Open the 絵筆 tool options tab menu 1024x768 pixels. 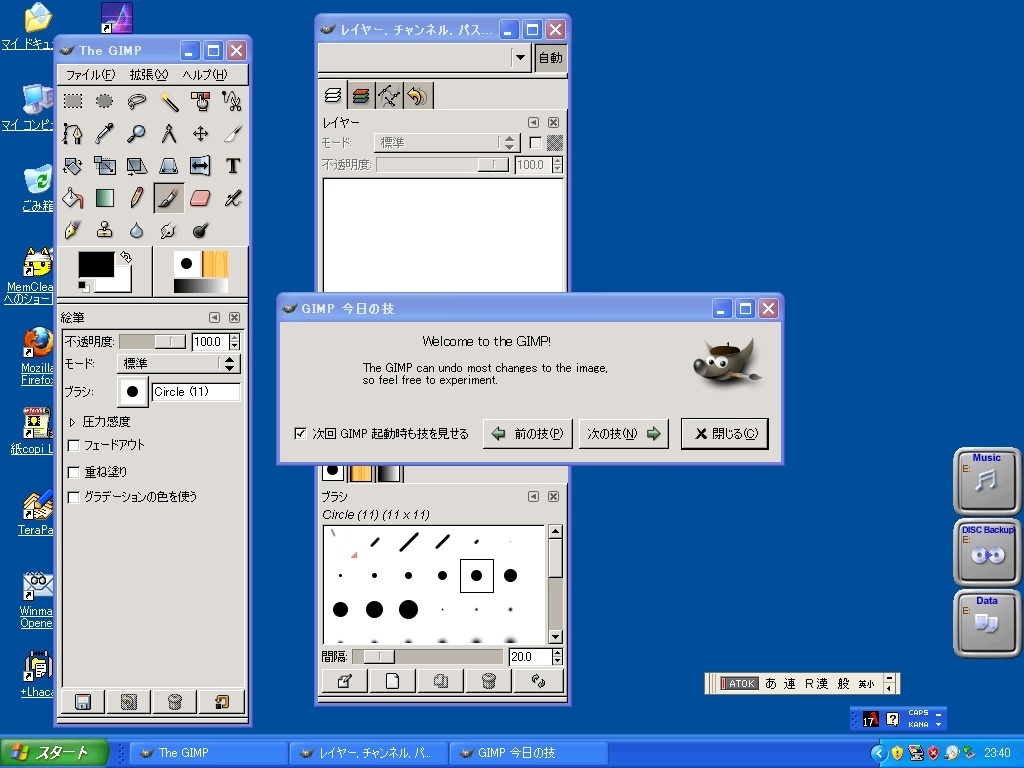pos(214,317)
